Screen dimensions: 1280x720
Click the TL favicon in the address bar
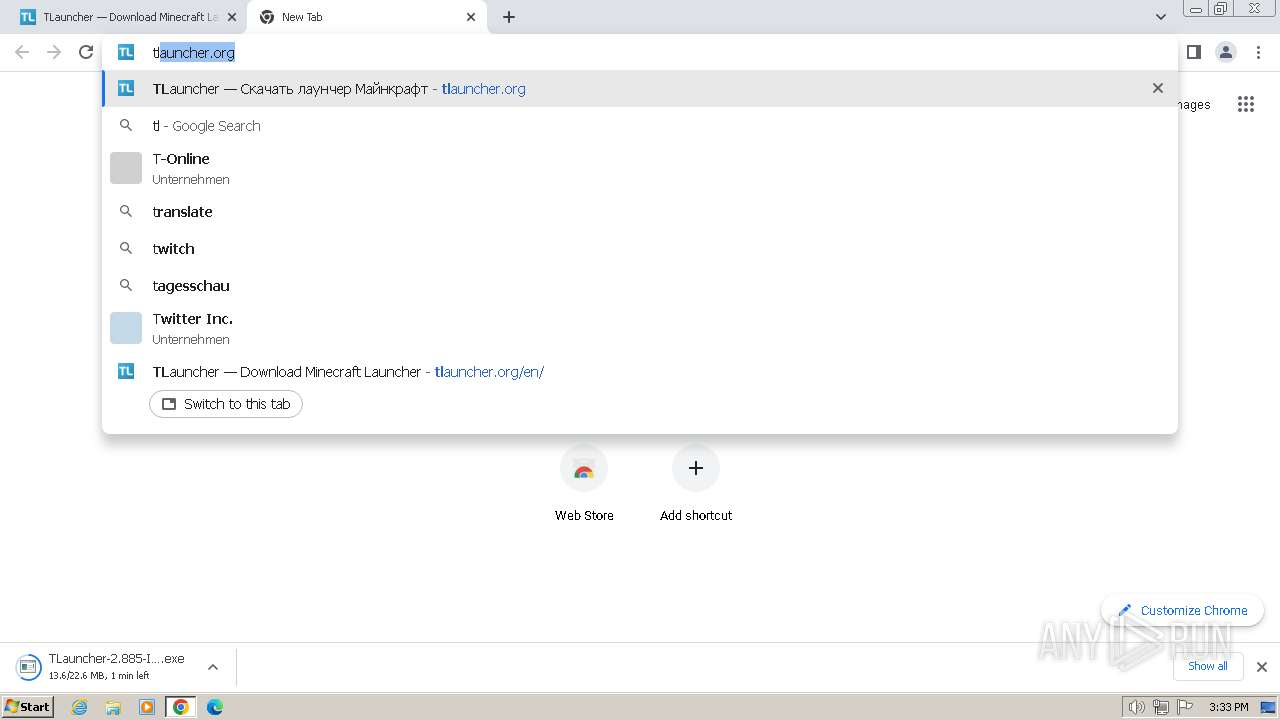pyautogui.click(x=126, y=52)
